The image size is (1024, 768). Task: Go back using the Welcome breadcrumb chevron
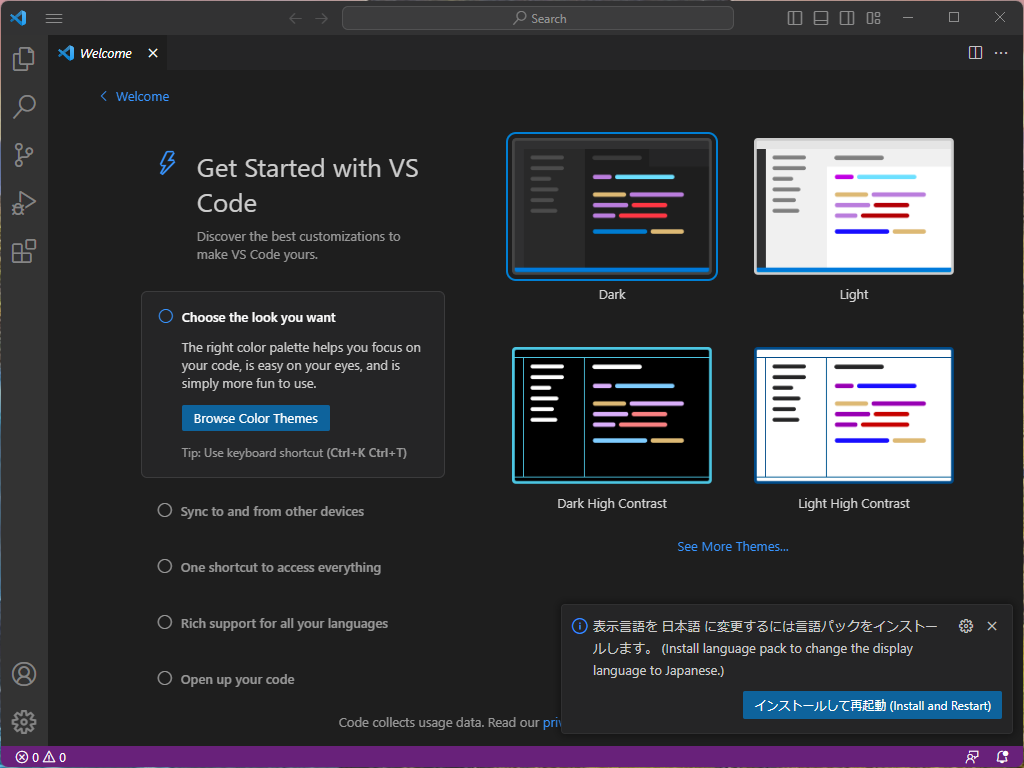(103, 96)
